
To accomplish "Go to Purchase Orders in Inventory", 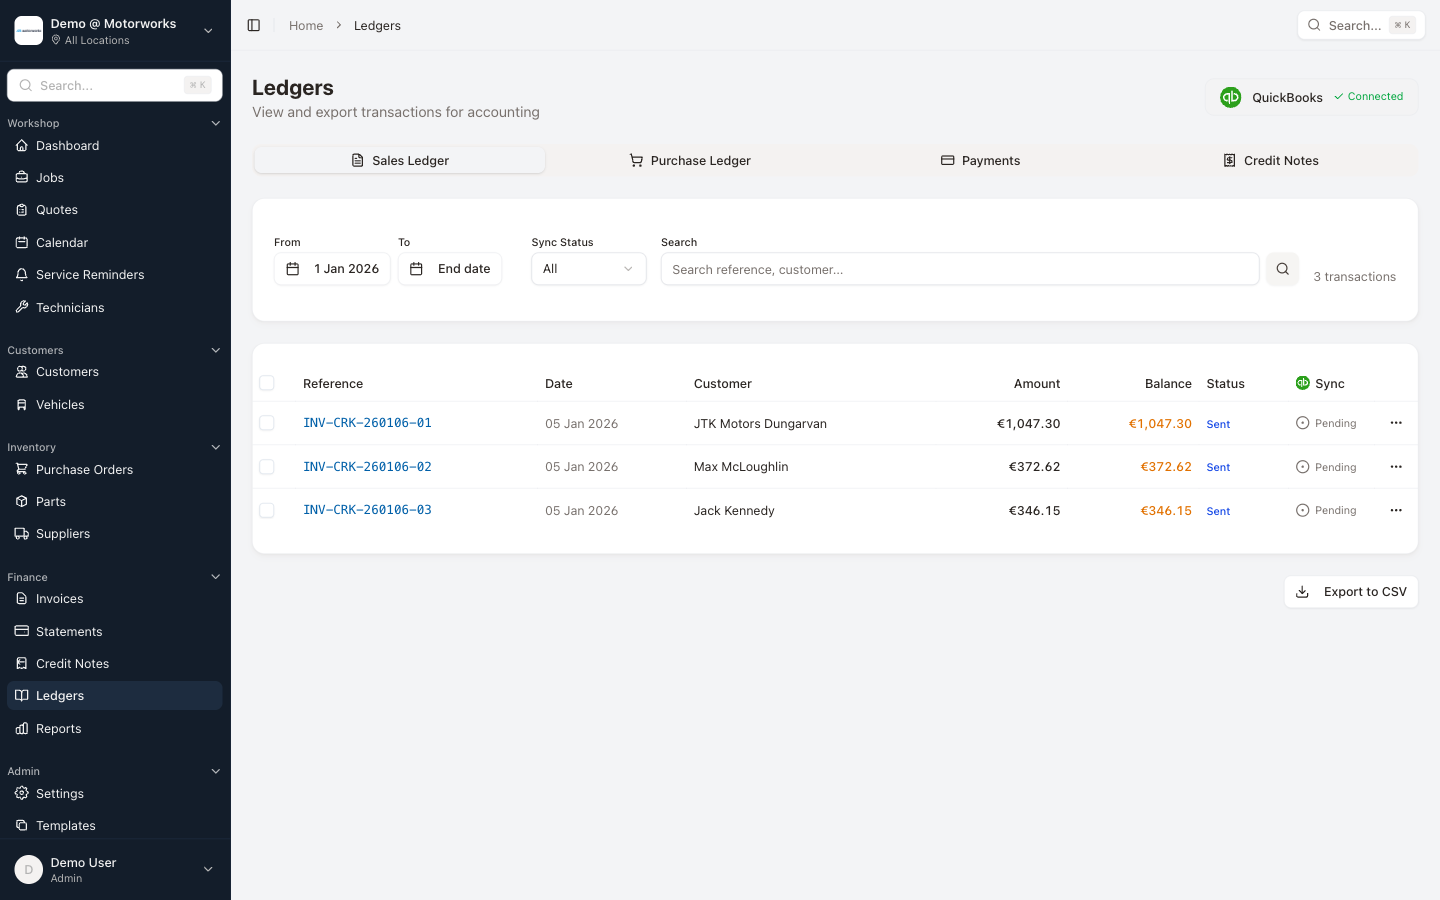I will (x=86, y=469).
